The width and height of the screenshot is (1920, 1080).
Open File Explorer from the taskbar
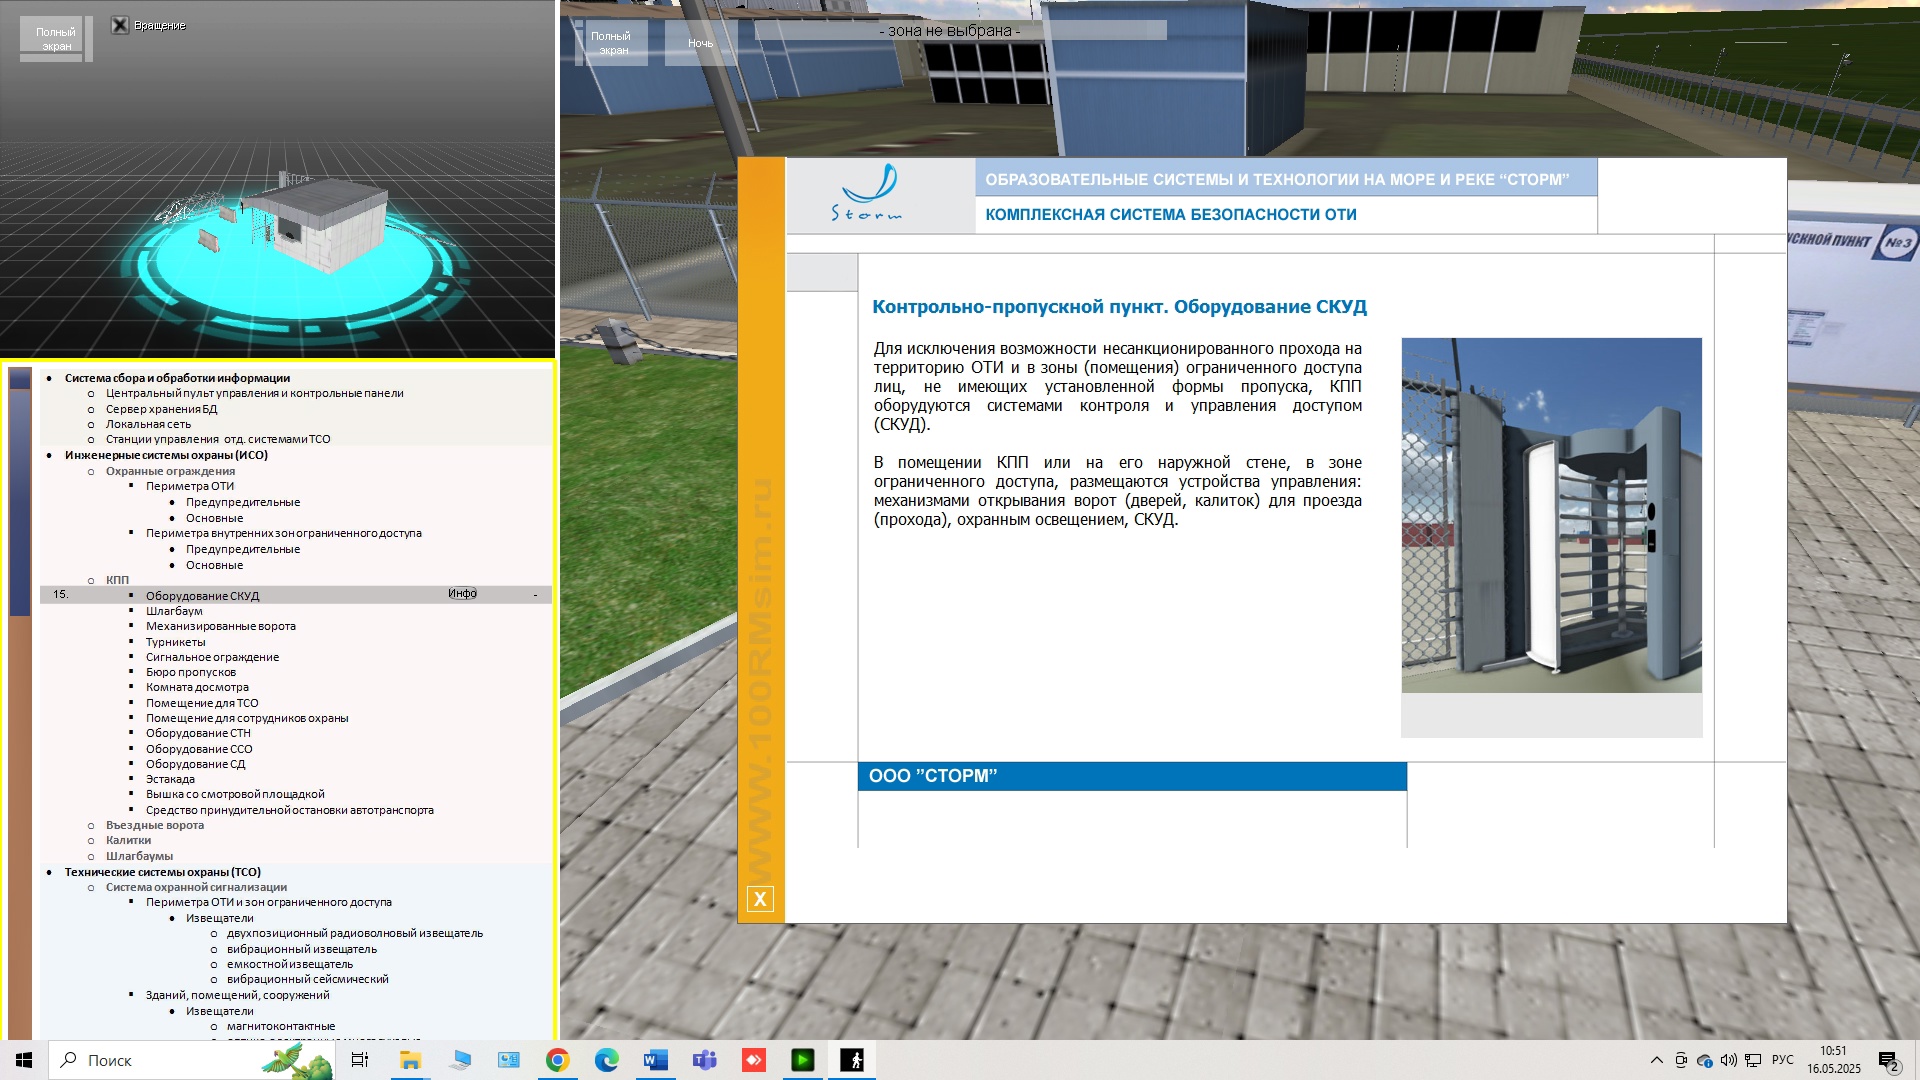tap(410, 1060)
